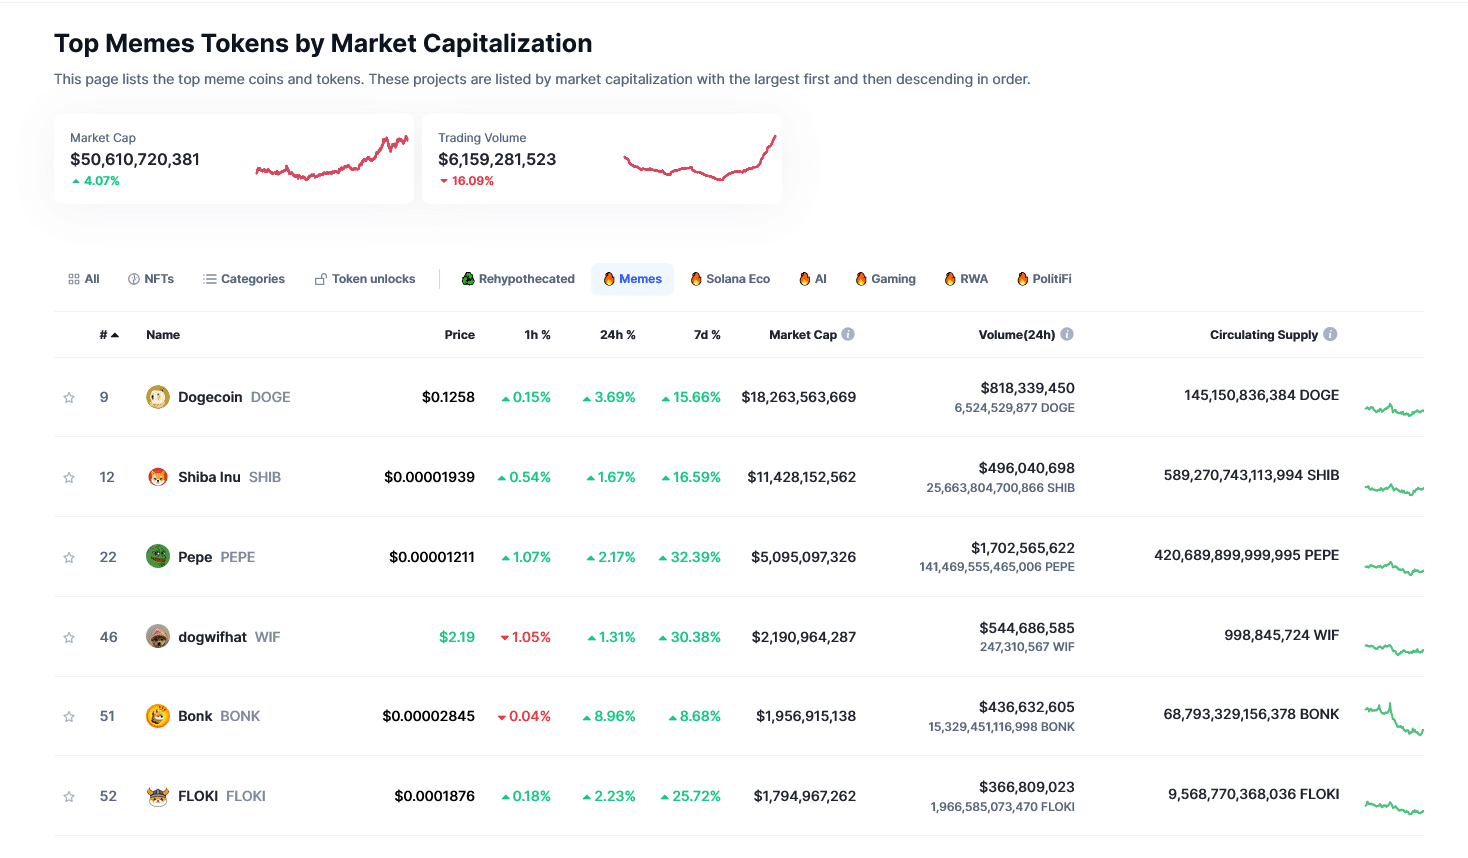Click the flame icon beside AI
Image resolution: width=1468 pixels, height=858 pixels.
click(805, 279)
